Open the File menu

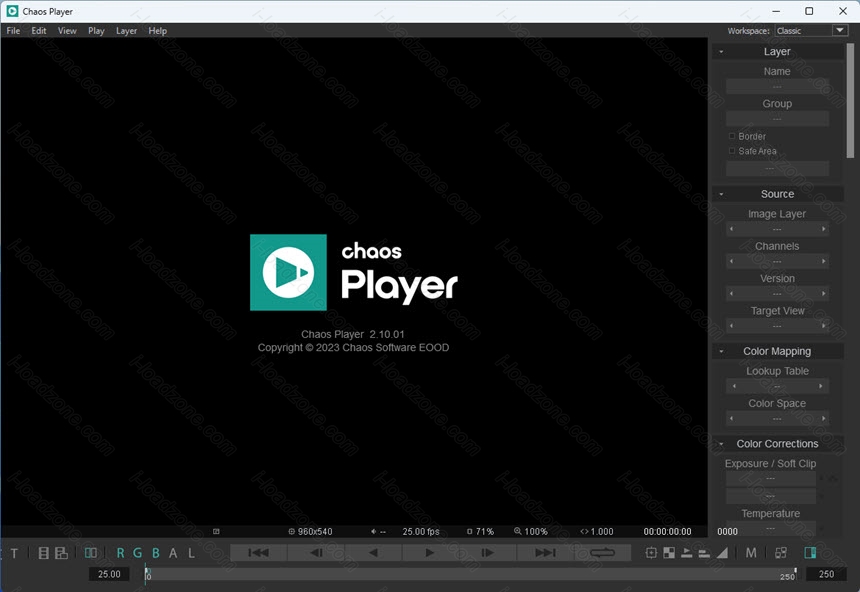[13, 31]
